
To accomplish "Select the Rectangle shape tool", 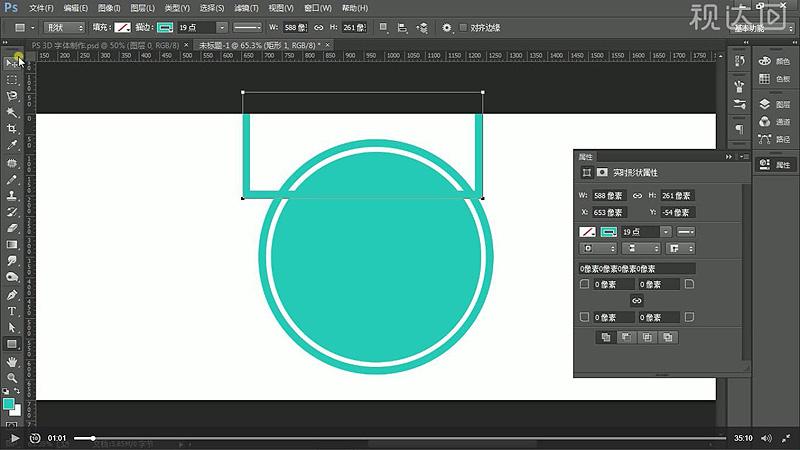I will coord(11,344).
